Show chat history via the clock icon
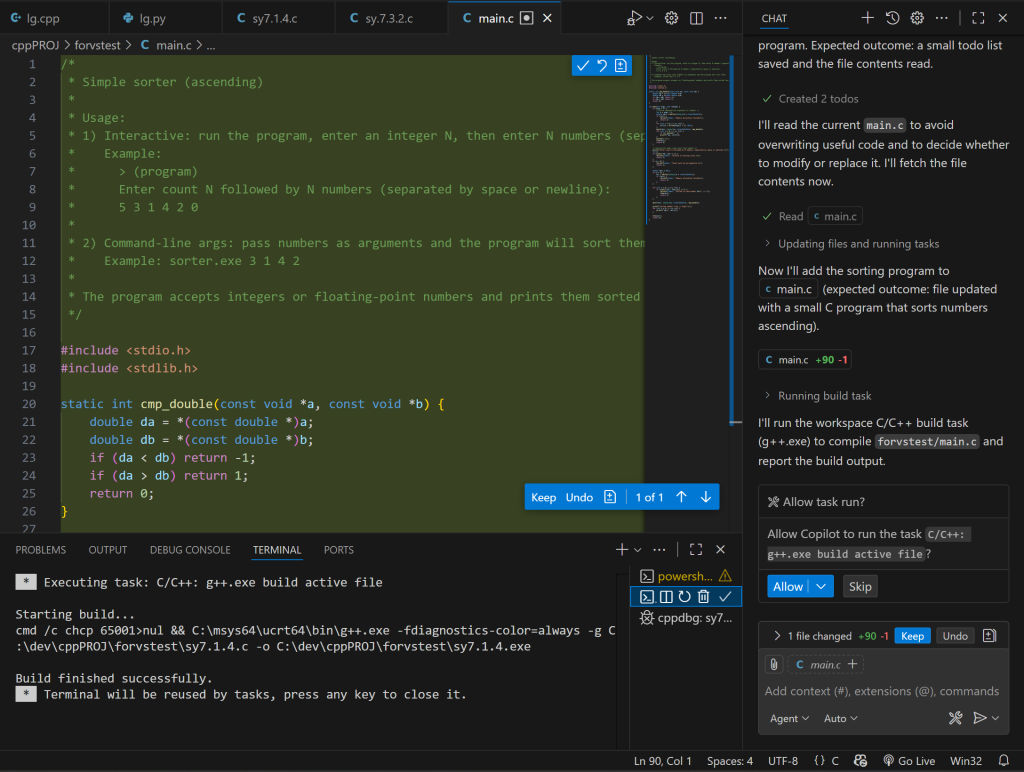The width and height of the screenshot is (1024, 772). click(x=892, y=17)
